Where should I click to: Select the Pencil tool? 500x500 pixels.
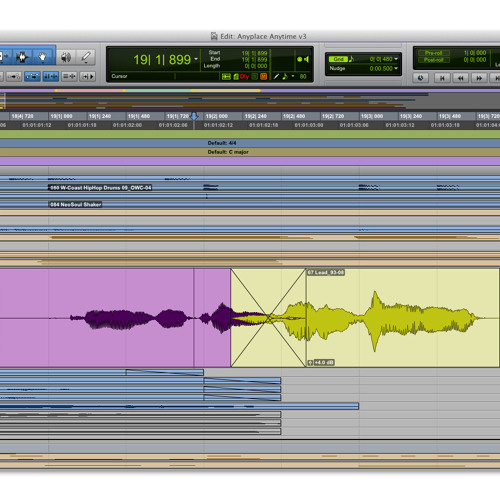click(86, 57)
